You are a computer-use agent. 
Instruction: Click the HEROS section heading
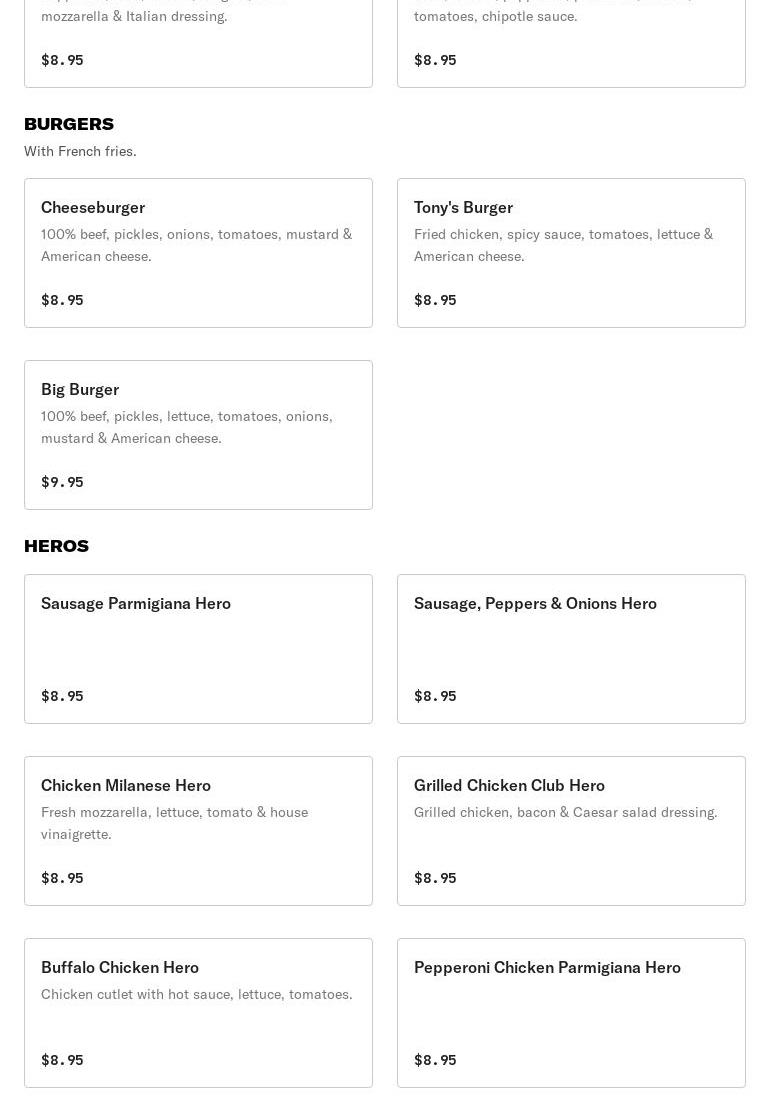[x=57, y=546]
